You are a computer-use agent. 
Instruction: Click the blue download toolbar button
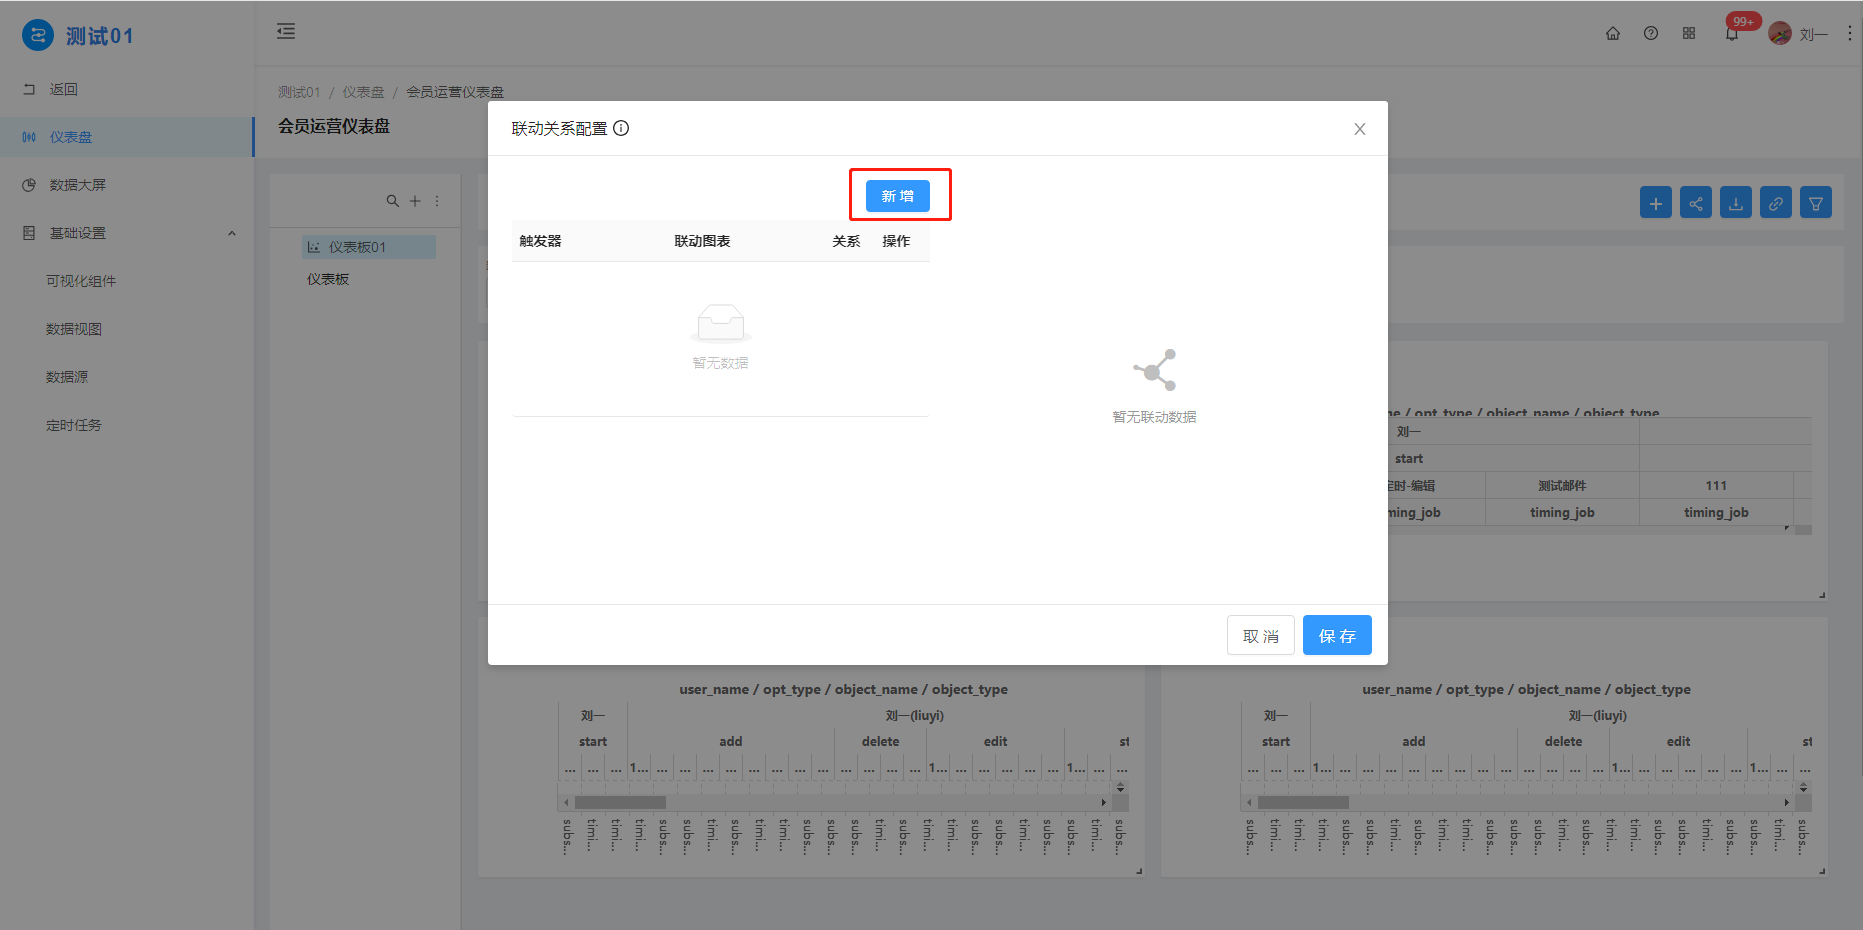coord(1736,203)
